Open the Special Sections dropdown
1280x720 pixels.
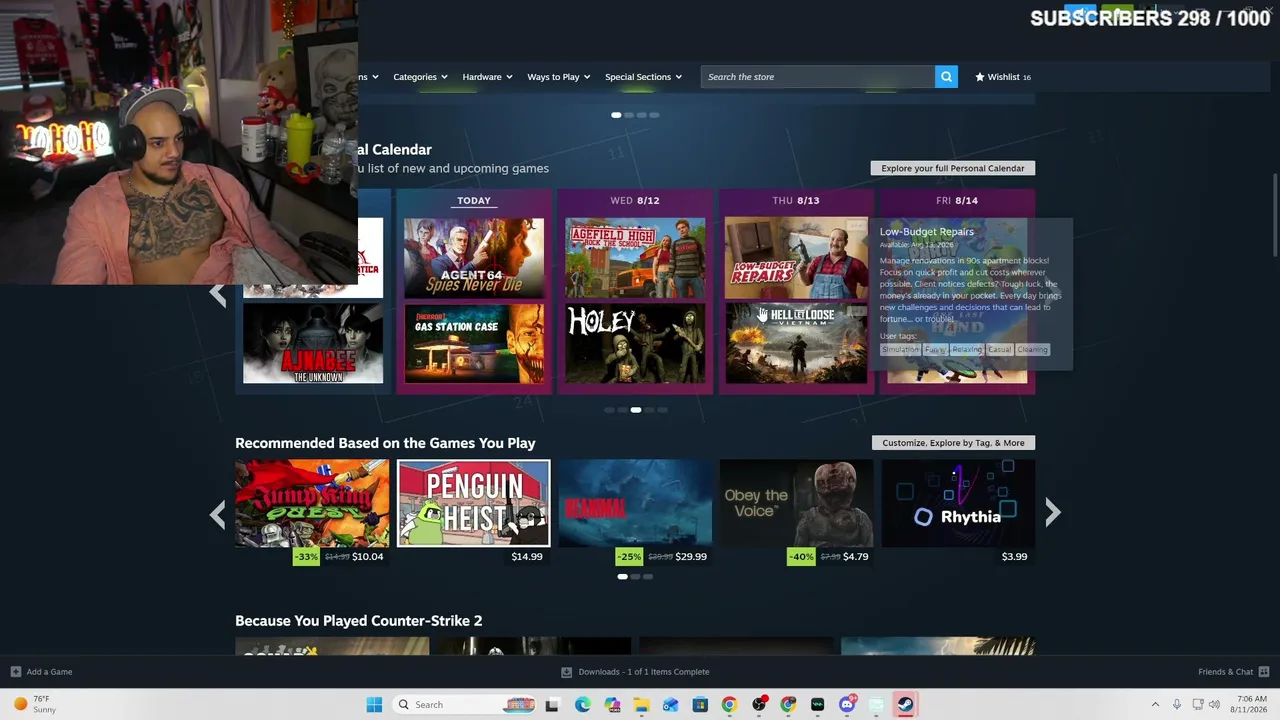[643, 77]
